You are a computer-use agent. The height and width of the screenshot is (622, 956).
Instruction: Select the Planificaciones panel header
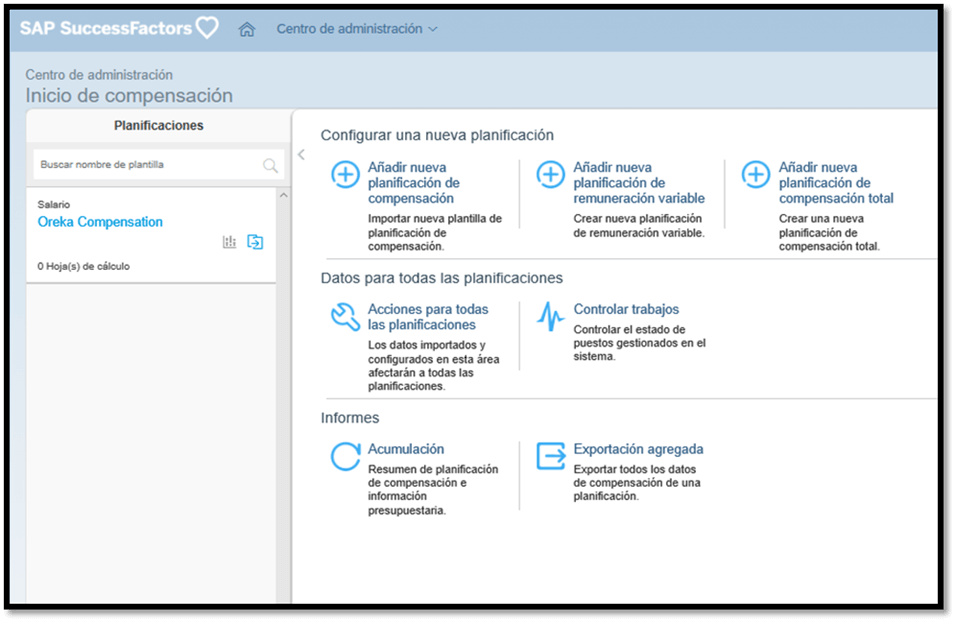pos(159,126)
